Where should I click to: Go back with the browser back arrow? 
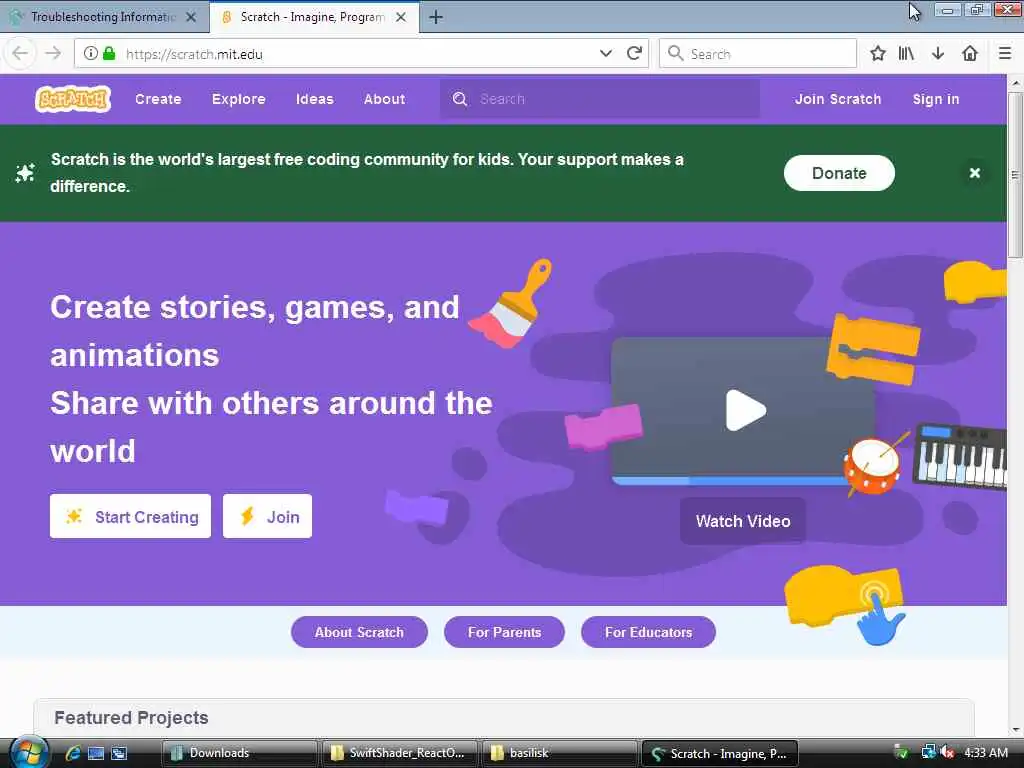20,54
